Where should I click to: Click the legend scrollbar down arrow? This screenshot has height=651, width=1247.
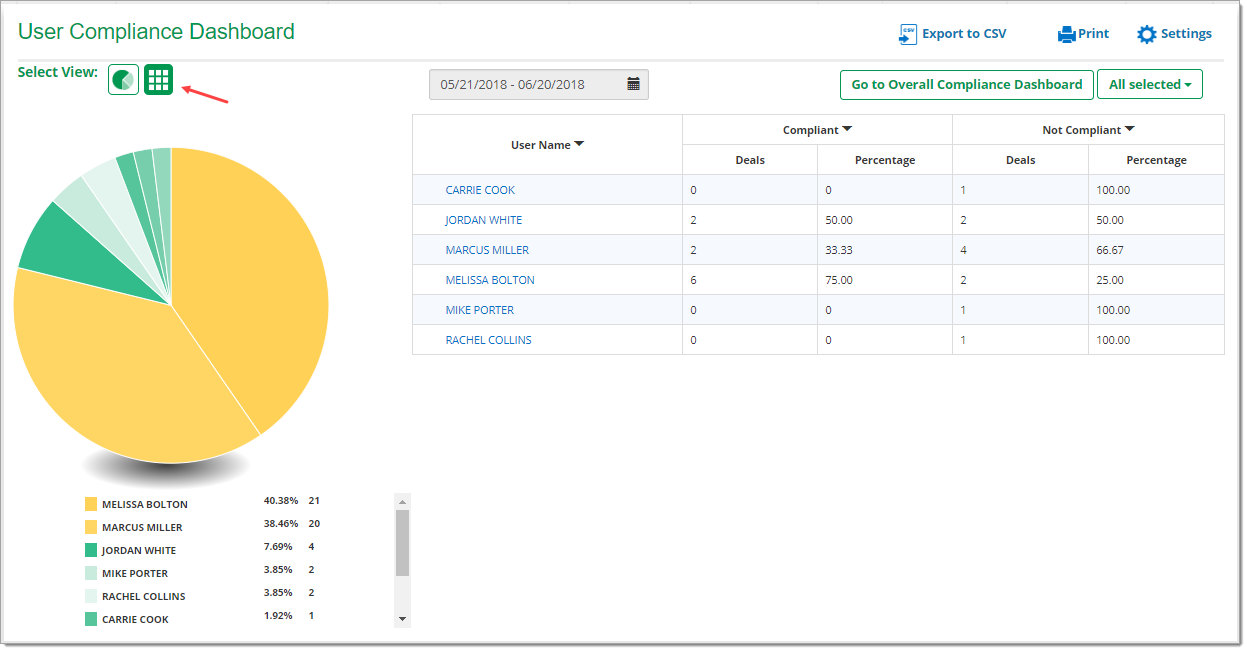403,620
